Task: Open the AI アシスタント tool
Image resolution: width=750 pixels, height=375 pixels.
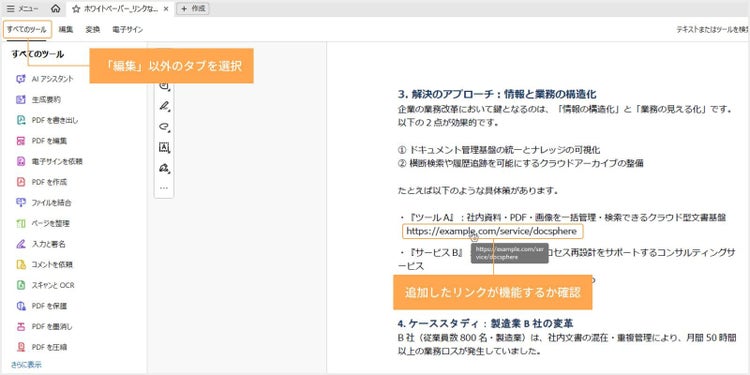Action: point(45,79)
